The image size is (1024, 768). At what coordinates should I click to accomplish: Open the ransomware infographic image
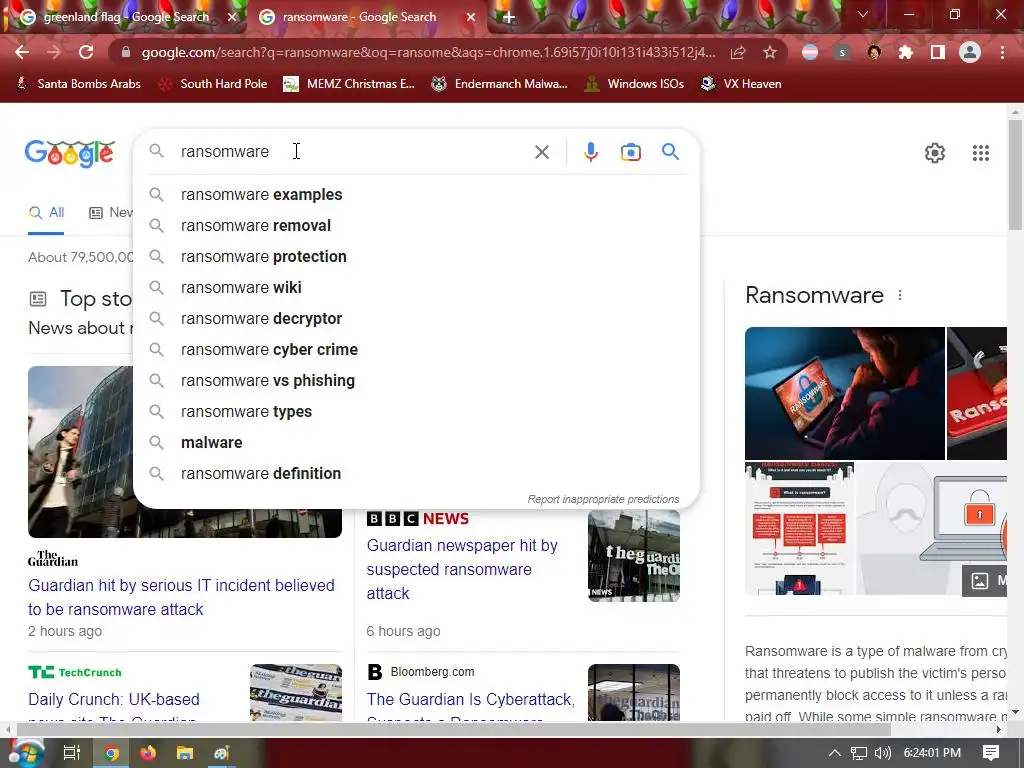click(x=799, y=528)
